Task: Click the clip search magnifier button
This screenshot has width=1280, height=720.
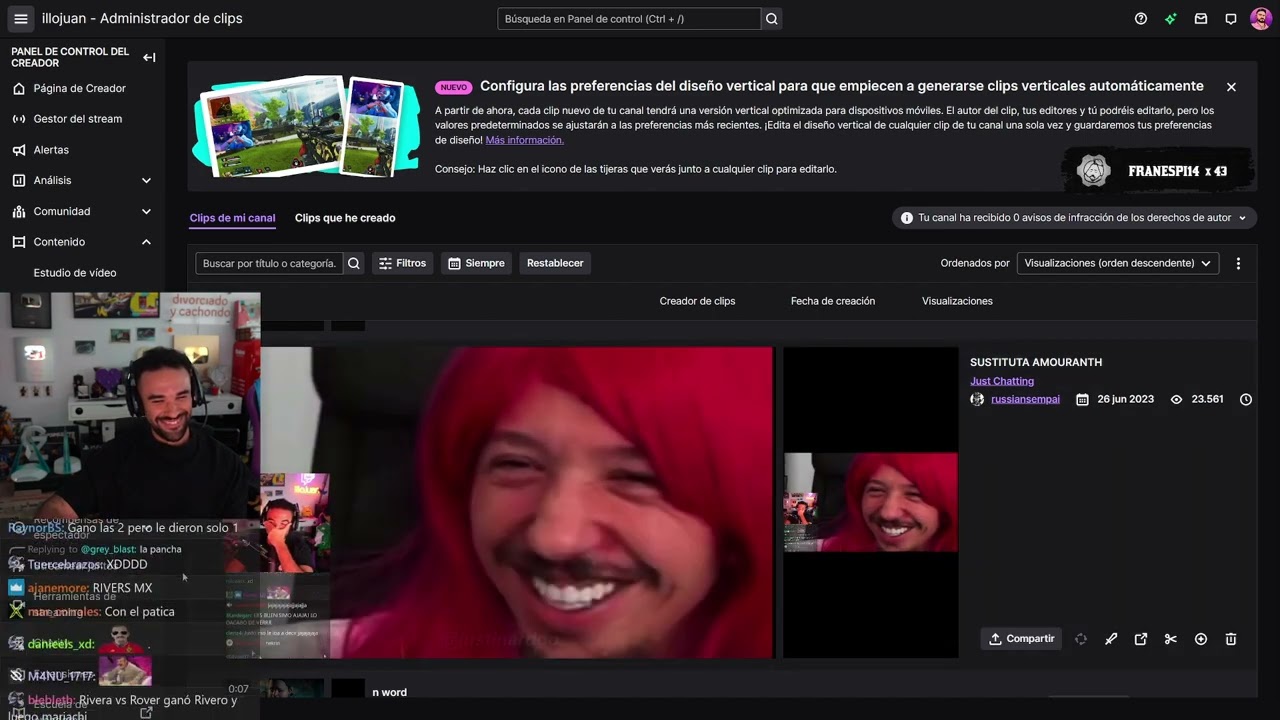Action: [x=353, y=263]
